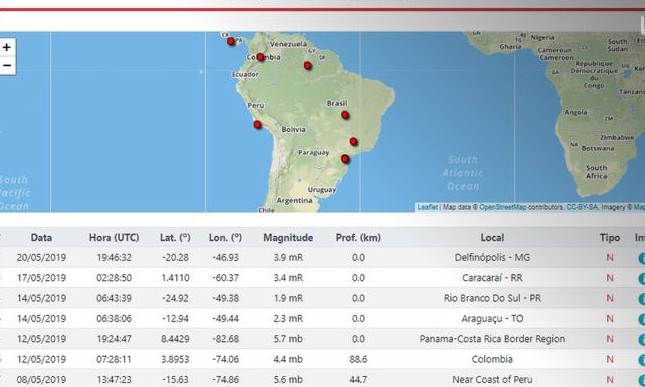
Task: Click the red N type in Delfinópolis row
Action: click(610, 257)
